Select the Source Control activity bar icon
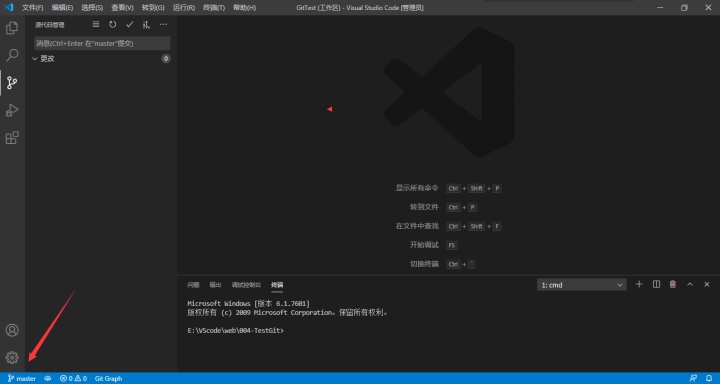This screenshot has width=720, height=384. [x=12, y=83]
